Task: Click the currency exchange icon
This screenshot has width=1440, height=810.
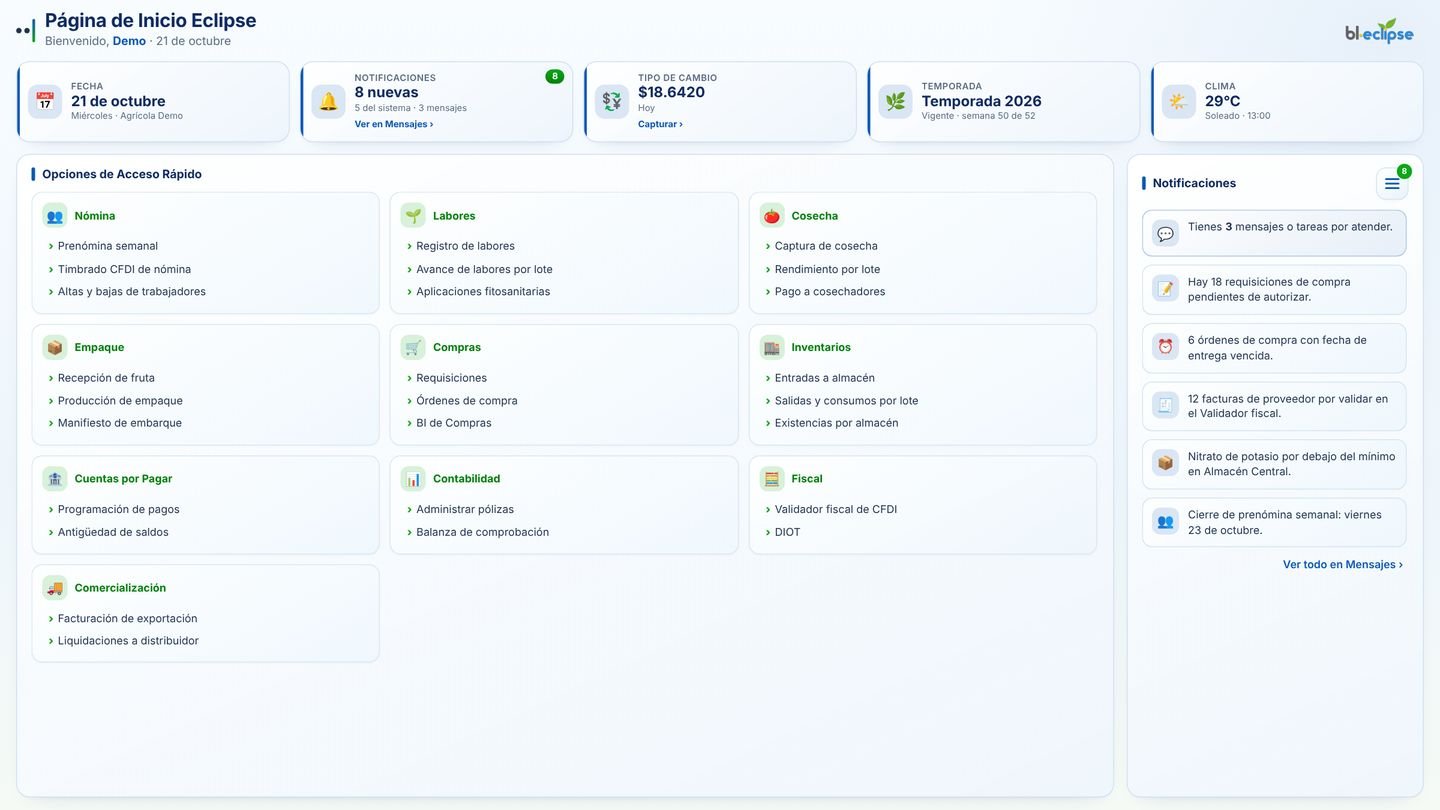Action: pos(612,101)
